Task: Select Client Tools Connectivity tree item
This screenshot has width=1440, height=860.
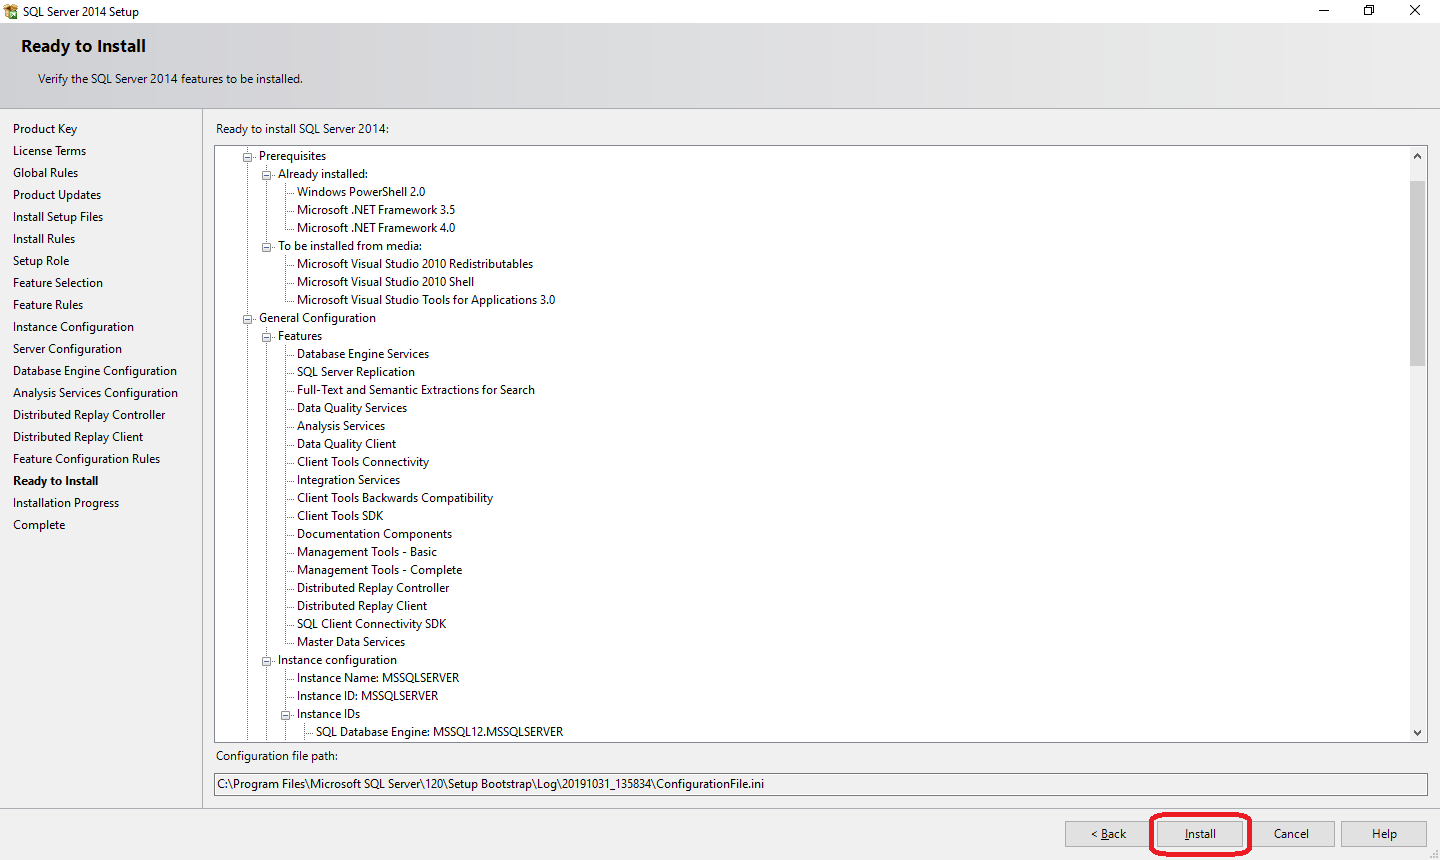Action: [363, 462]
